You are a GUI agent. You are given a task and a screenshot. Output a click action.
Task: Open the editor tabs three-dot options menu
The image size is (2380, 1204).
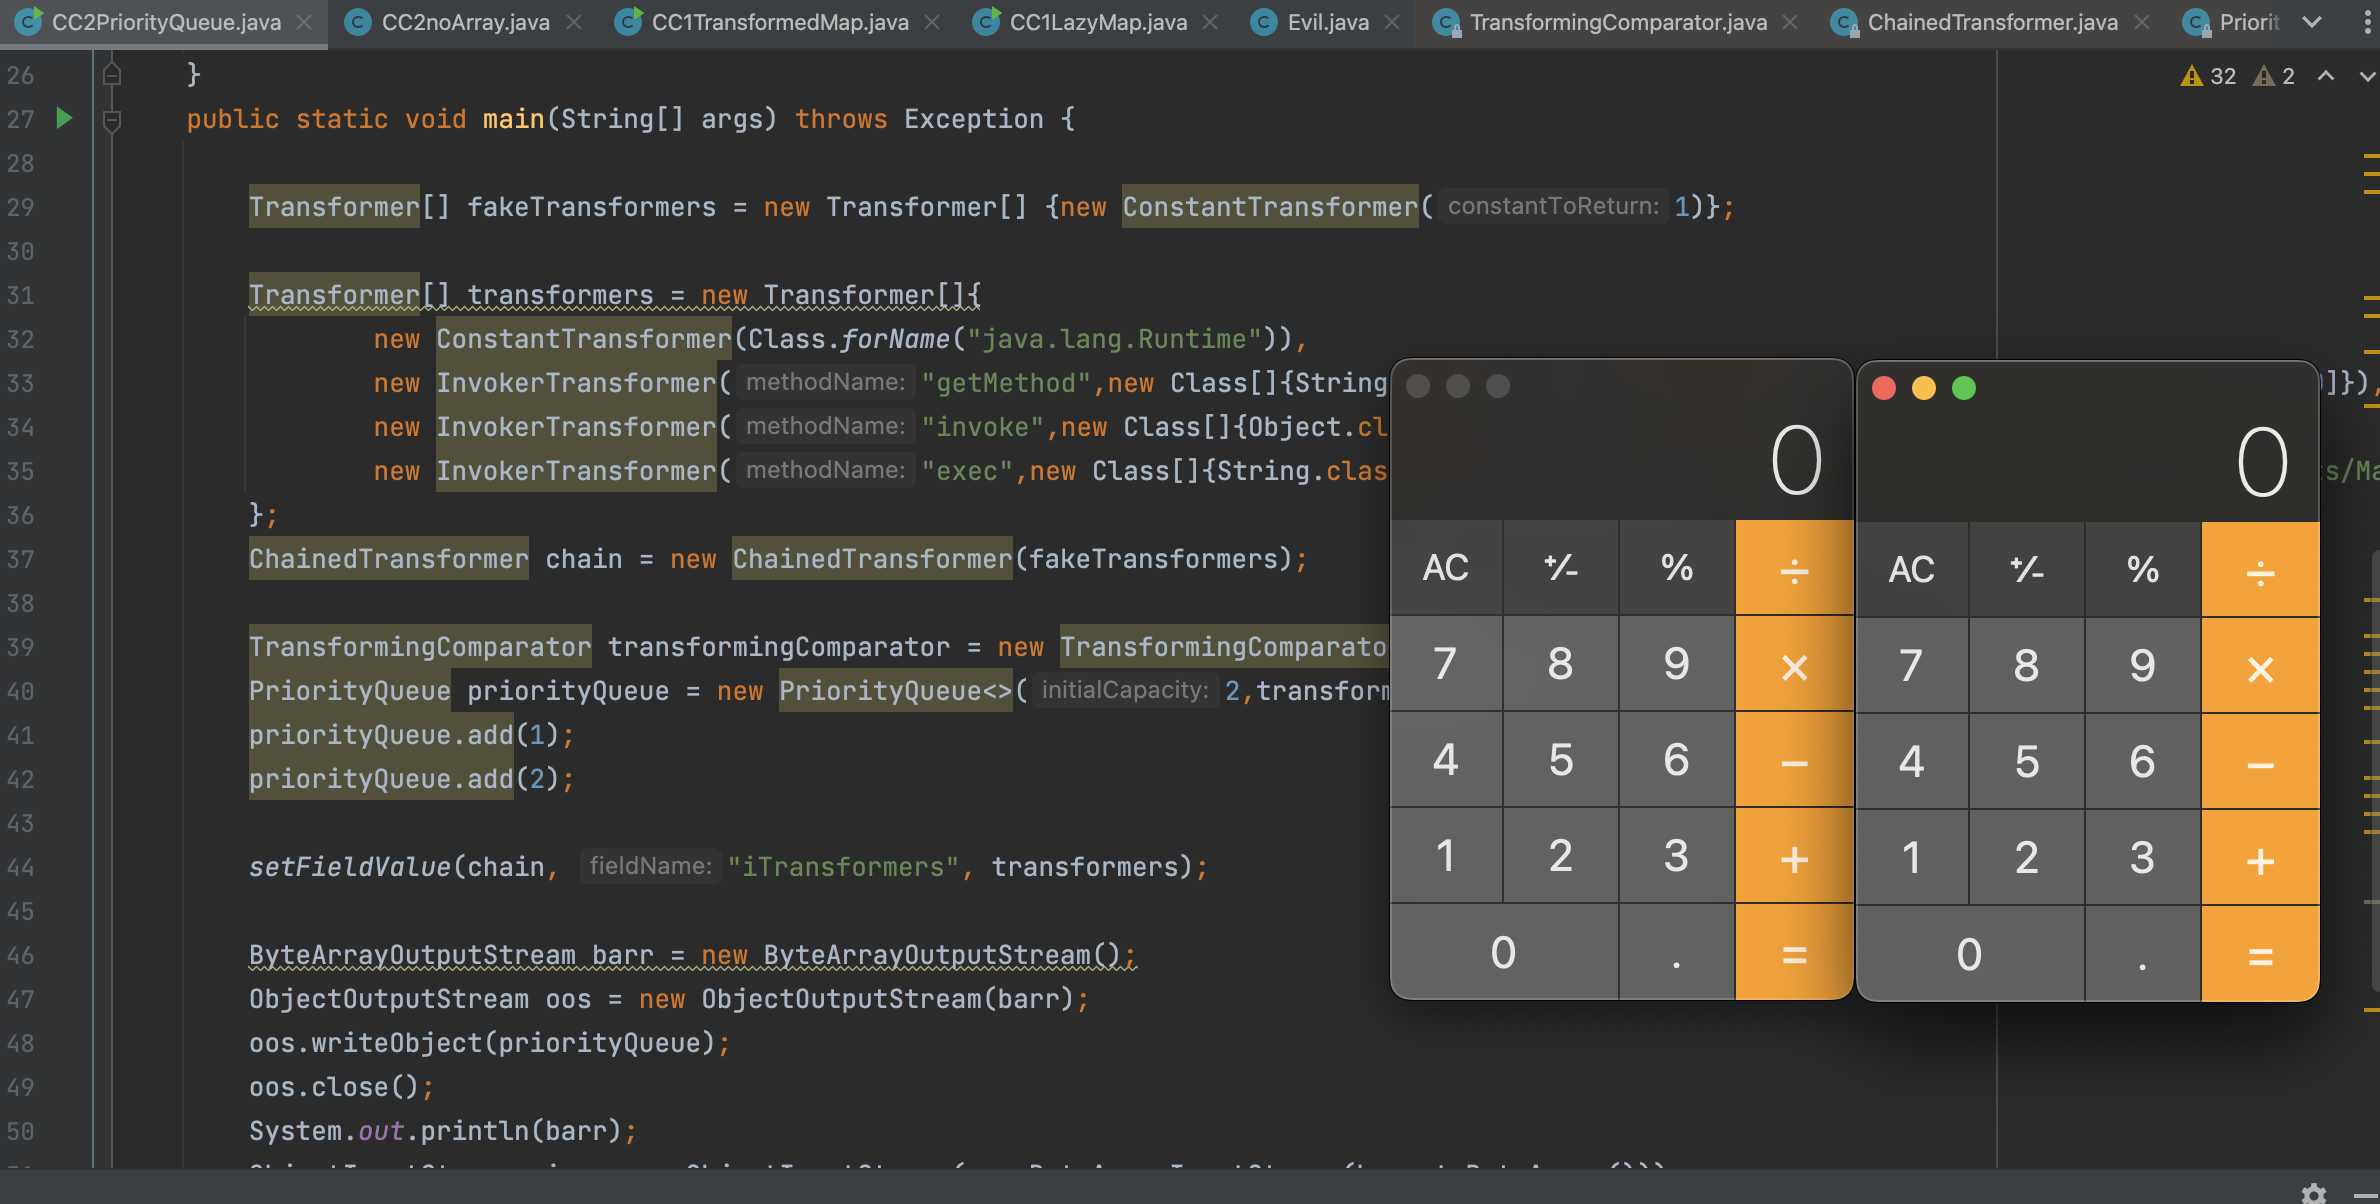coord(2366,22)
